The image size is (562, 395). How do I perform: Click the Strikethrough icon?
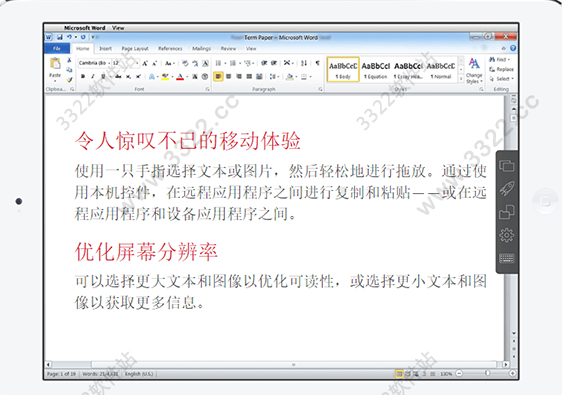(118, 76)
